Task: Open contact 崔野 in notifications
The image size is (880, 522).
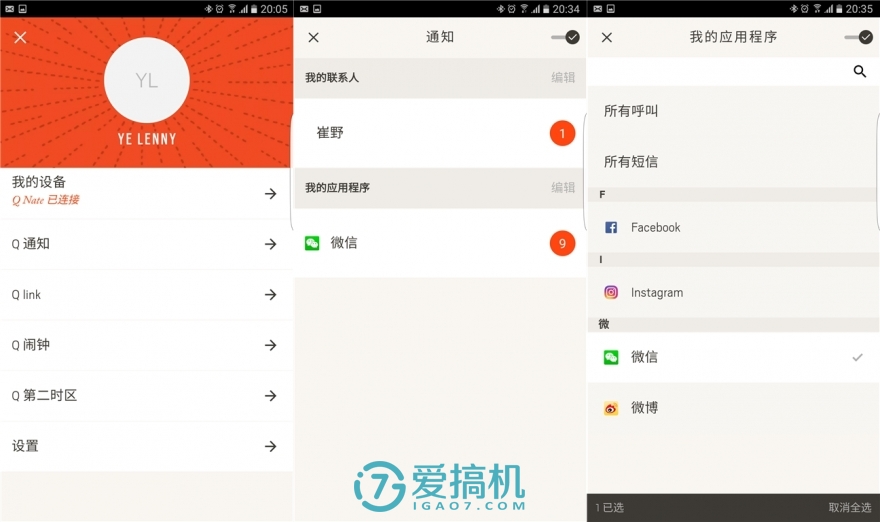Action: (x=440, y=133)
